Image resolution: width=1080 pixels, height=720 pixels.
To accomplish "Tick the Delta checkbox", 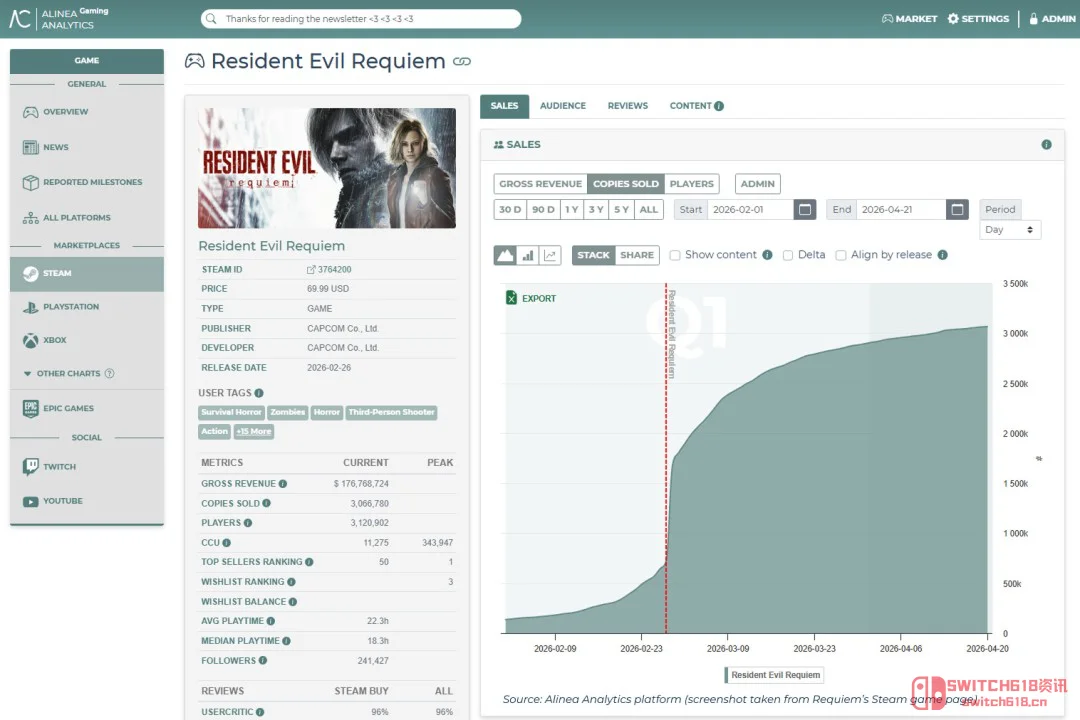I will click(788, 255).
